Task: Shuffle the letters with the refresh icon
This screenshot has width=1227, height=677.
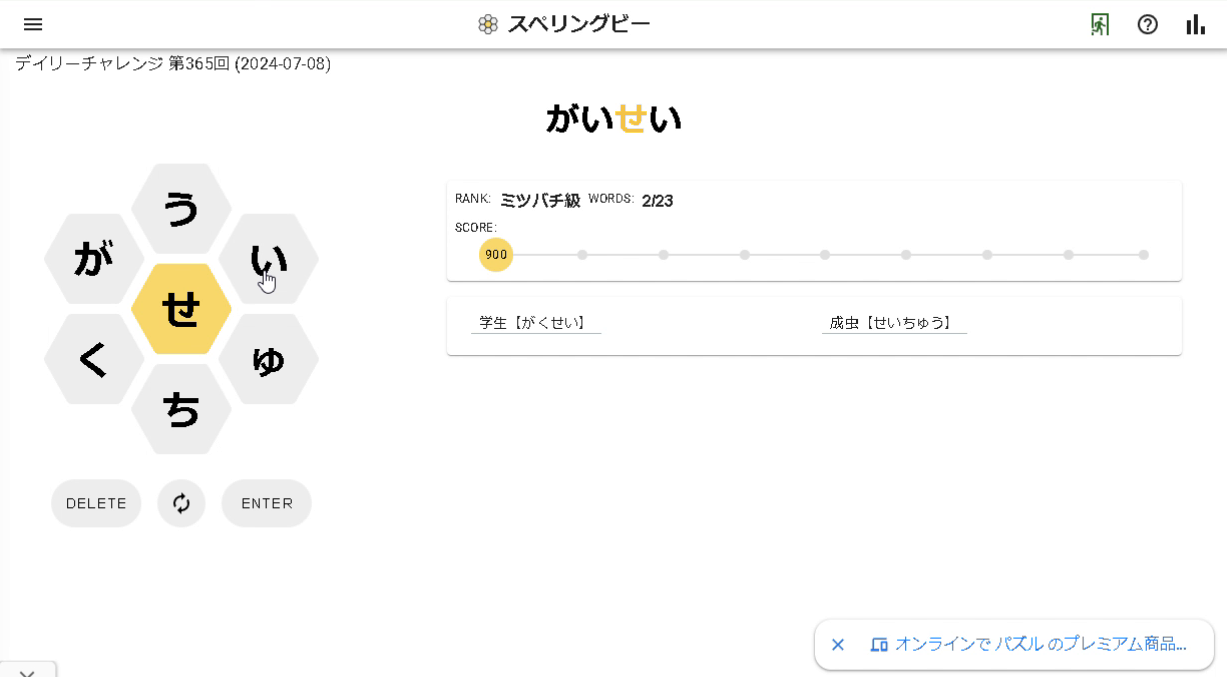Action: pos(181,503)
